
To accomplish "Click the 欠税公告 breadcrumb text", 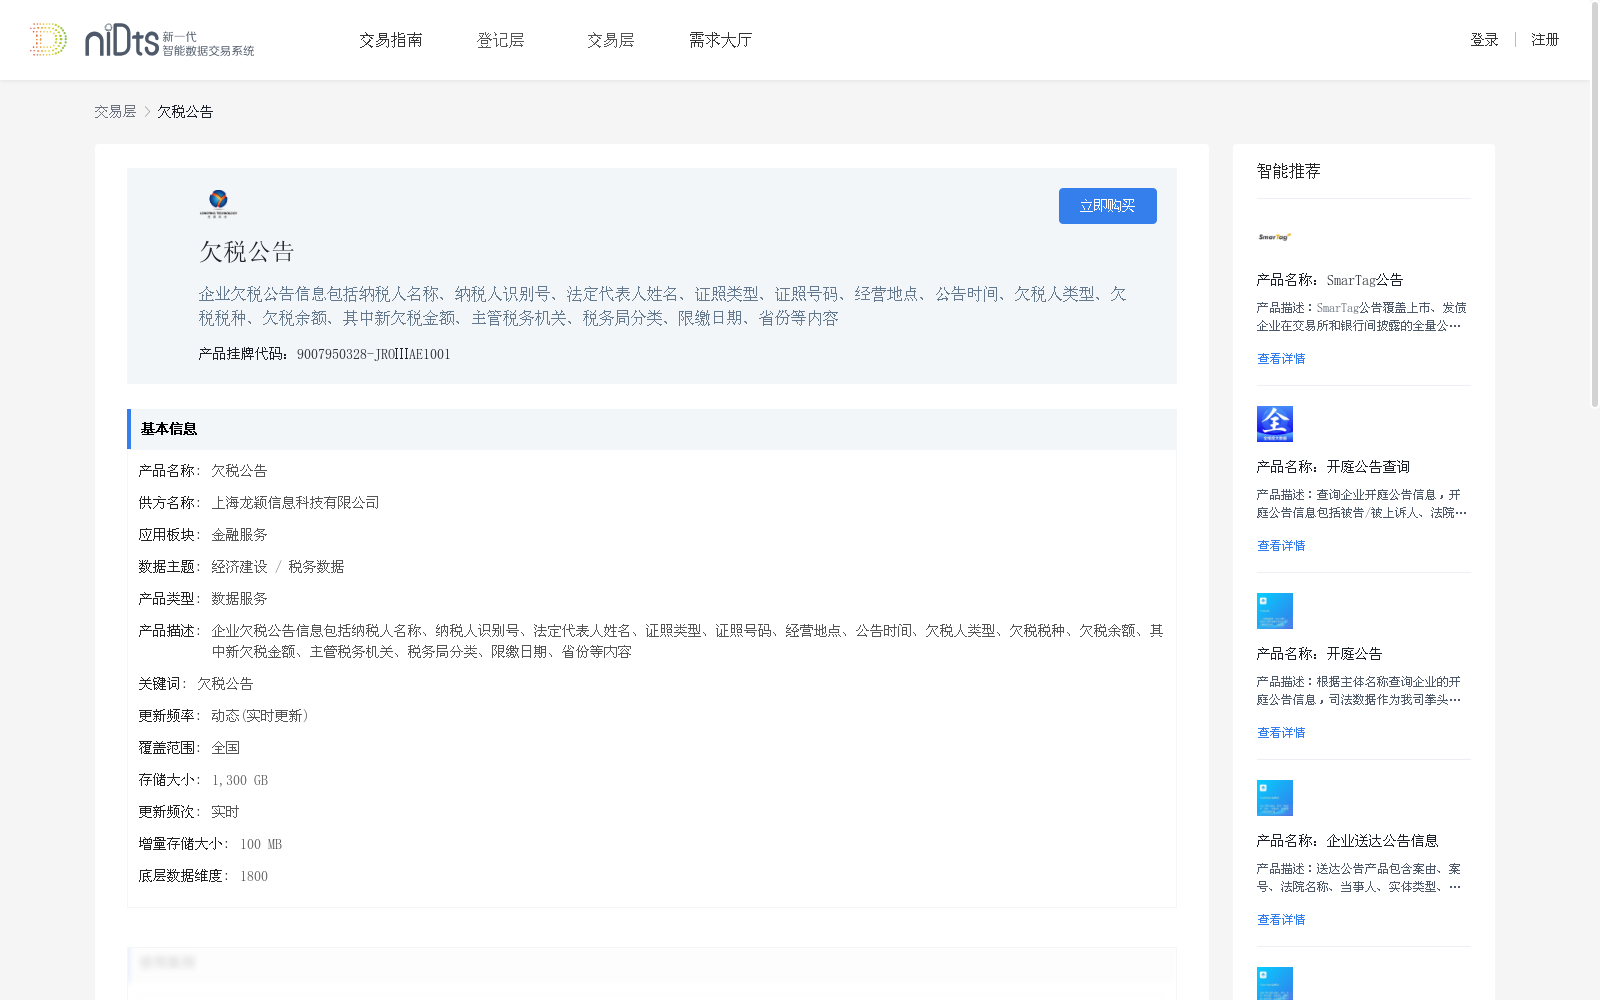I will point(185,112).
